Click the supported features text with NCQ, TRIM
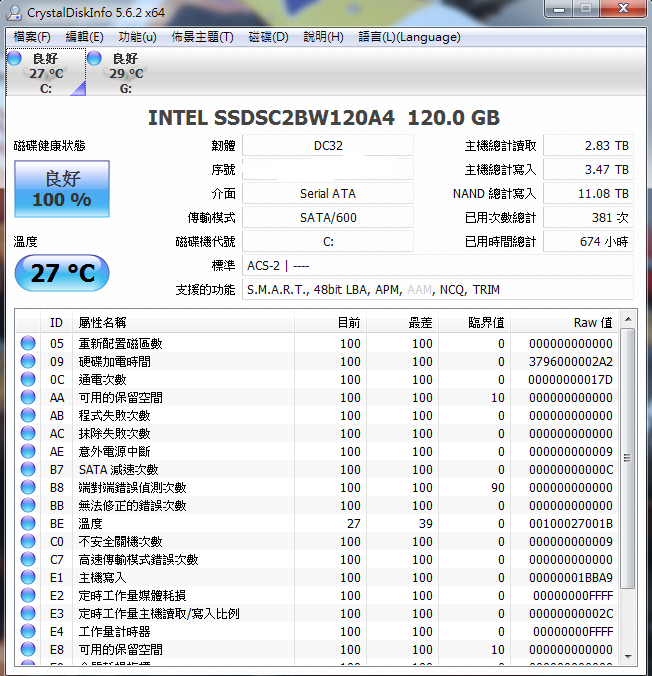 coord(438,289)
